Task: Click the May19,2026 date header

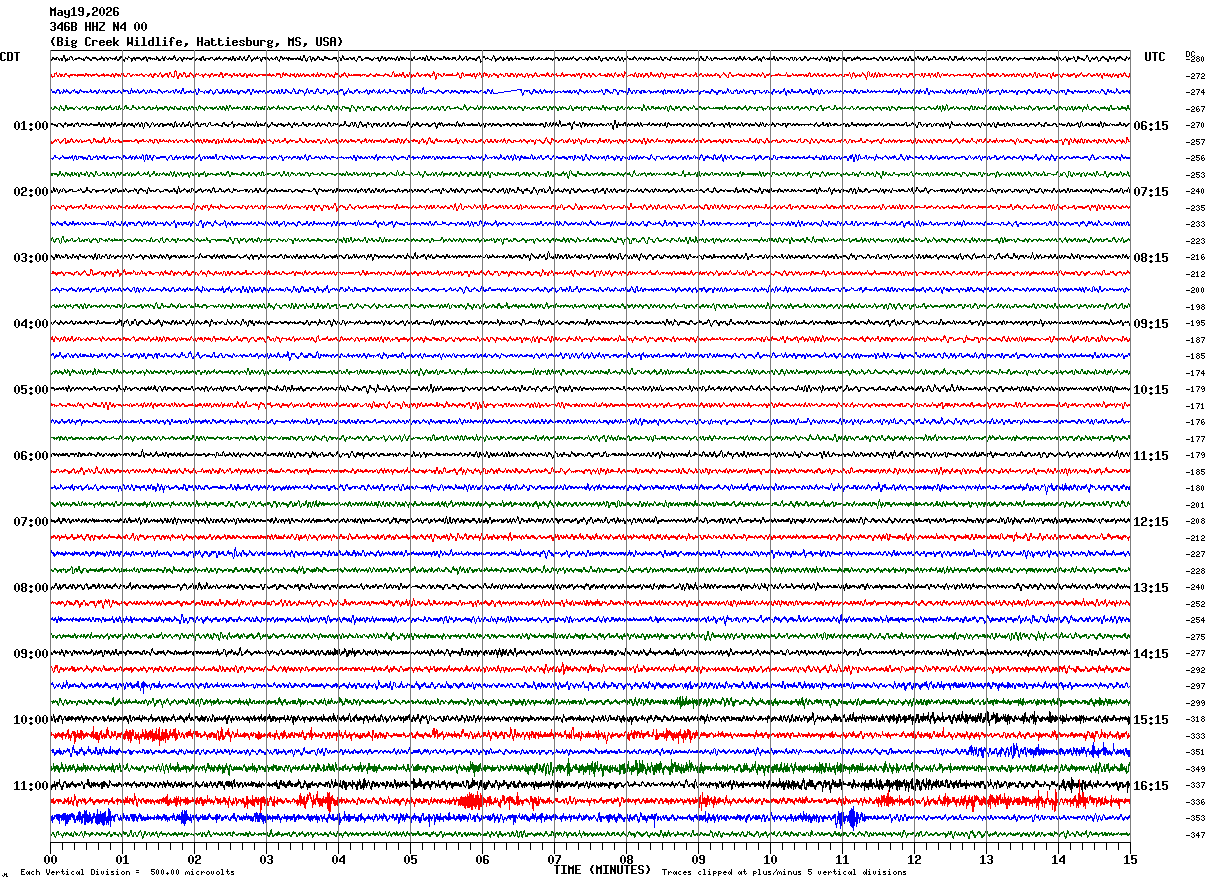Action: point(85,12)
